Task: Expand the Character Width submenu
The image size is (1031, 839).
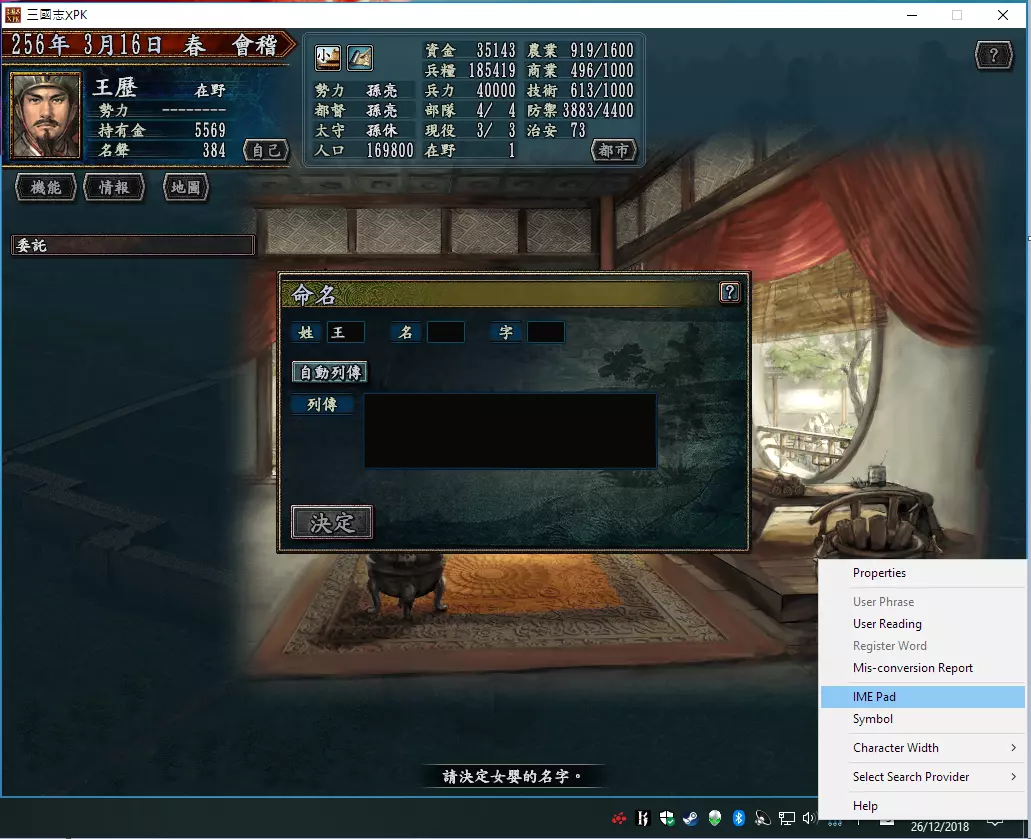Action: [x=923, y=748]
